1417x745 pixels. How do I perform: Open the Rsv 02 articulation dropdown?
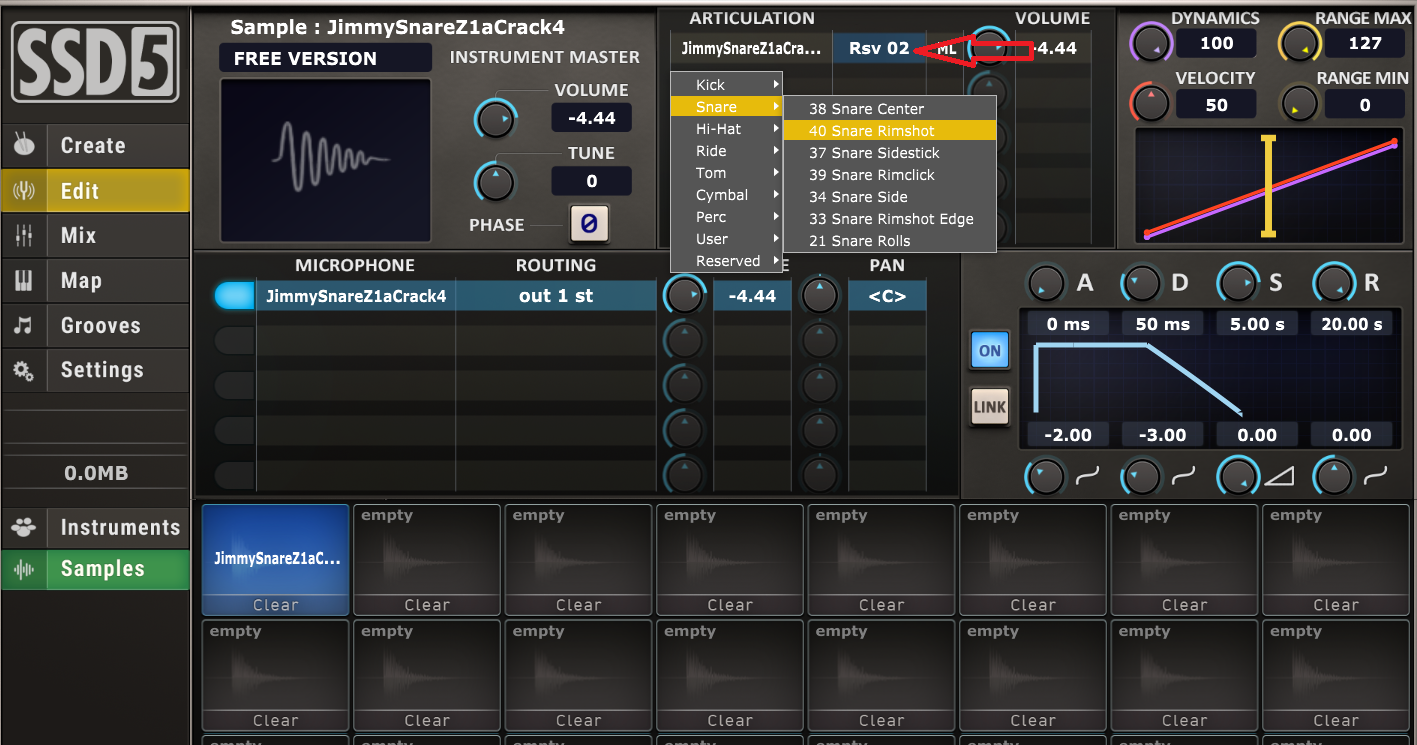(879, 48)
